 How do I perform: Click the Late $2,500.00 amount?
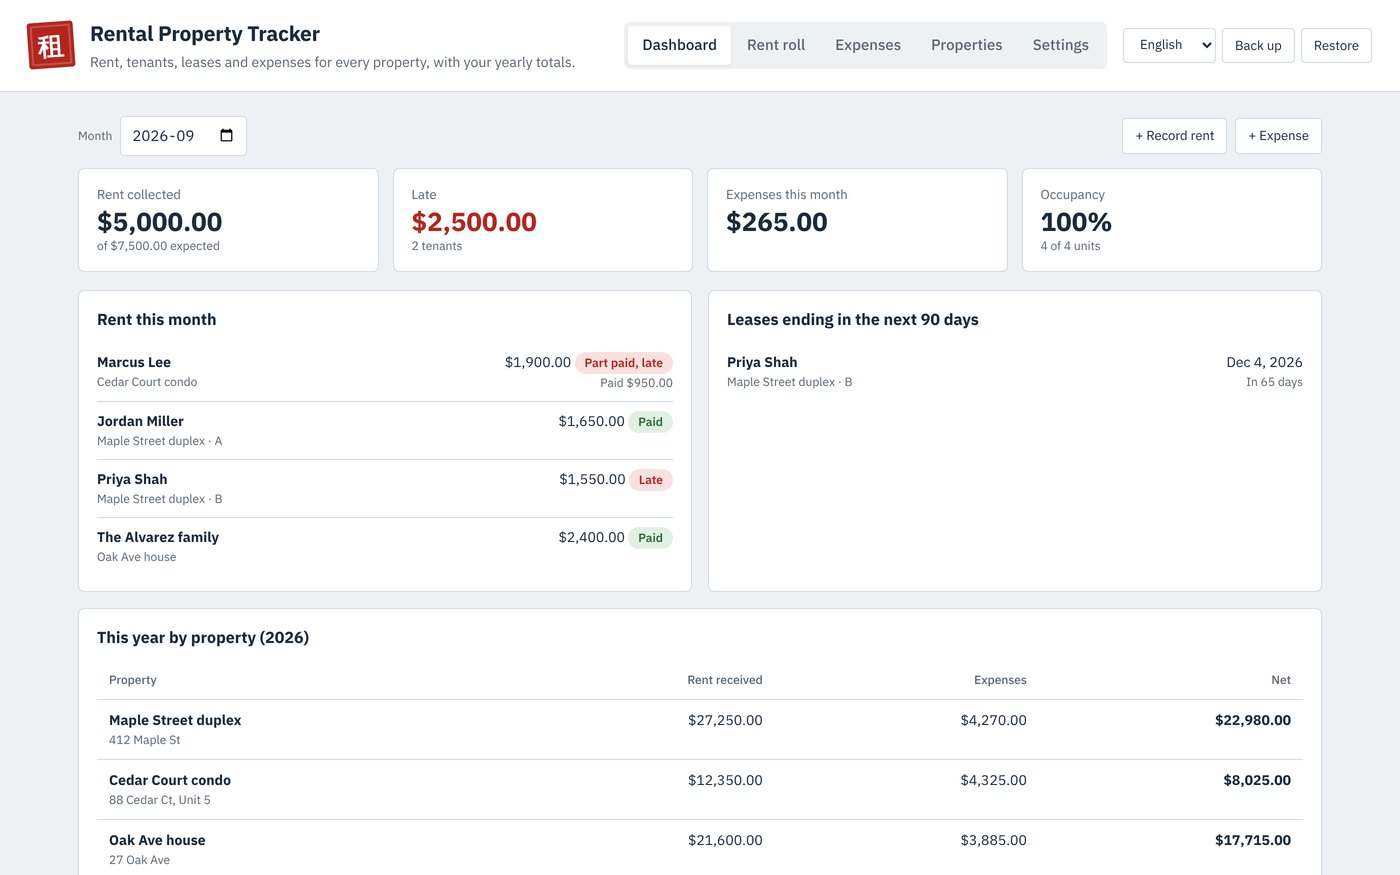[474, 222]
